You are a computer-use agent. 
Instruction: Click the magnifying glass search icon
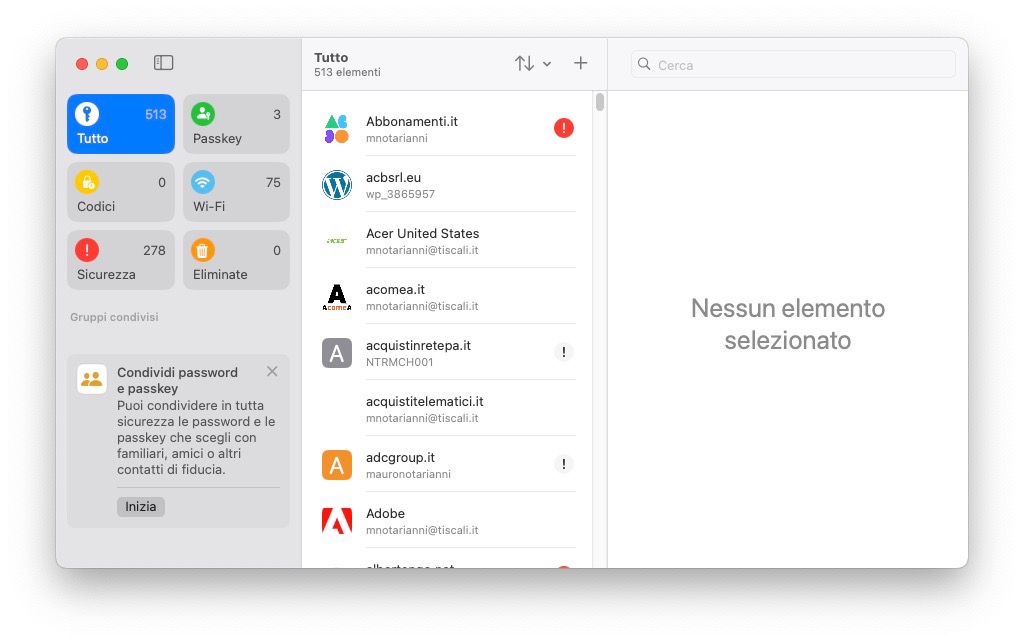[644, 64]
